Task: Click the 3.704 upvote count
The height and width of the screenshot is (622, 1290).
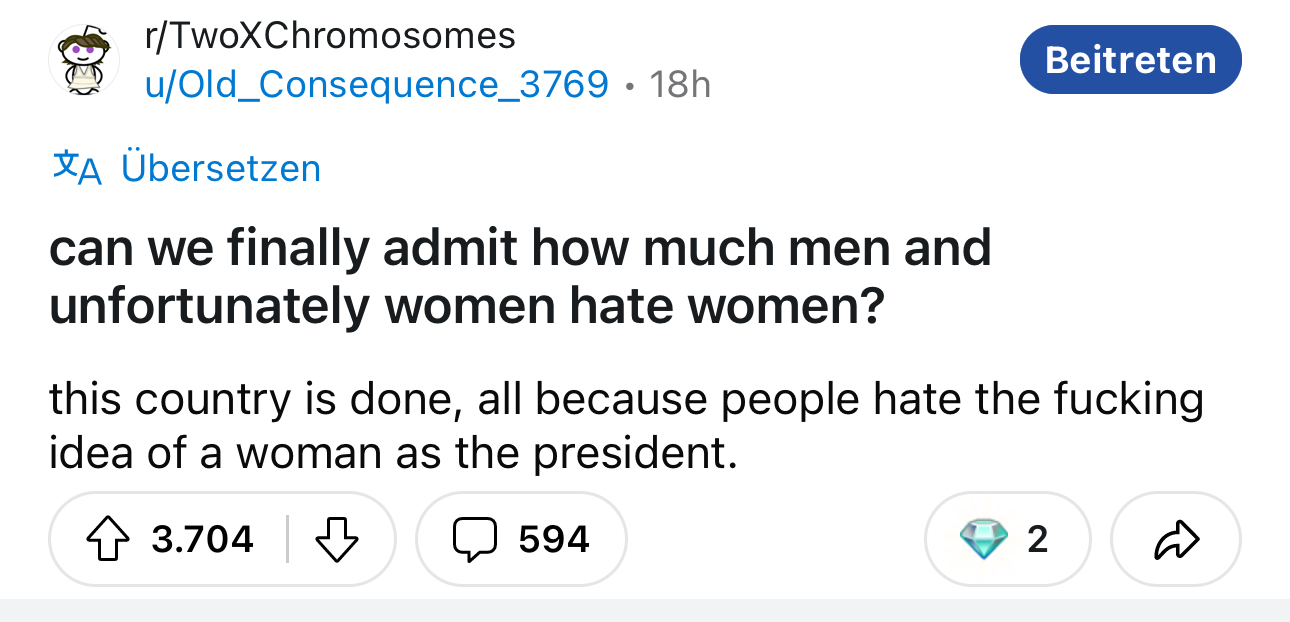Action: point(203,540)
